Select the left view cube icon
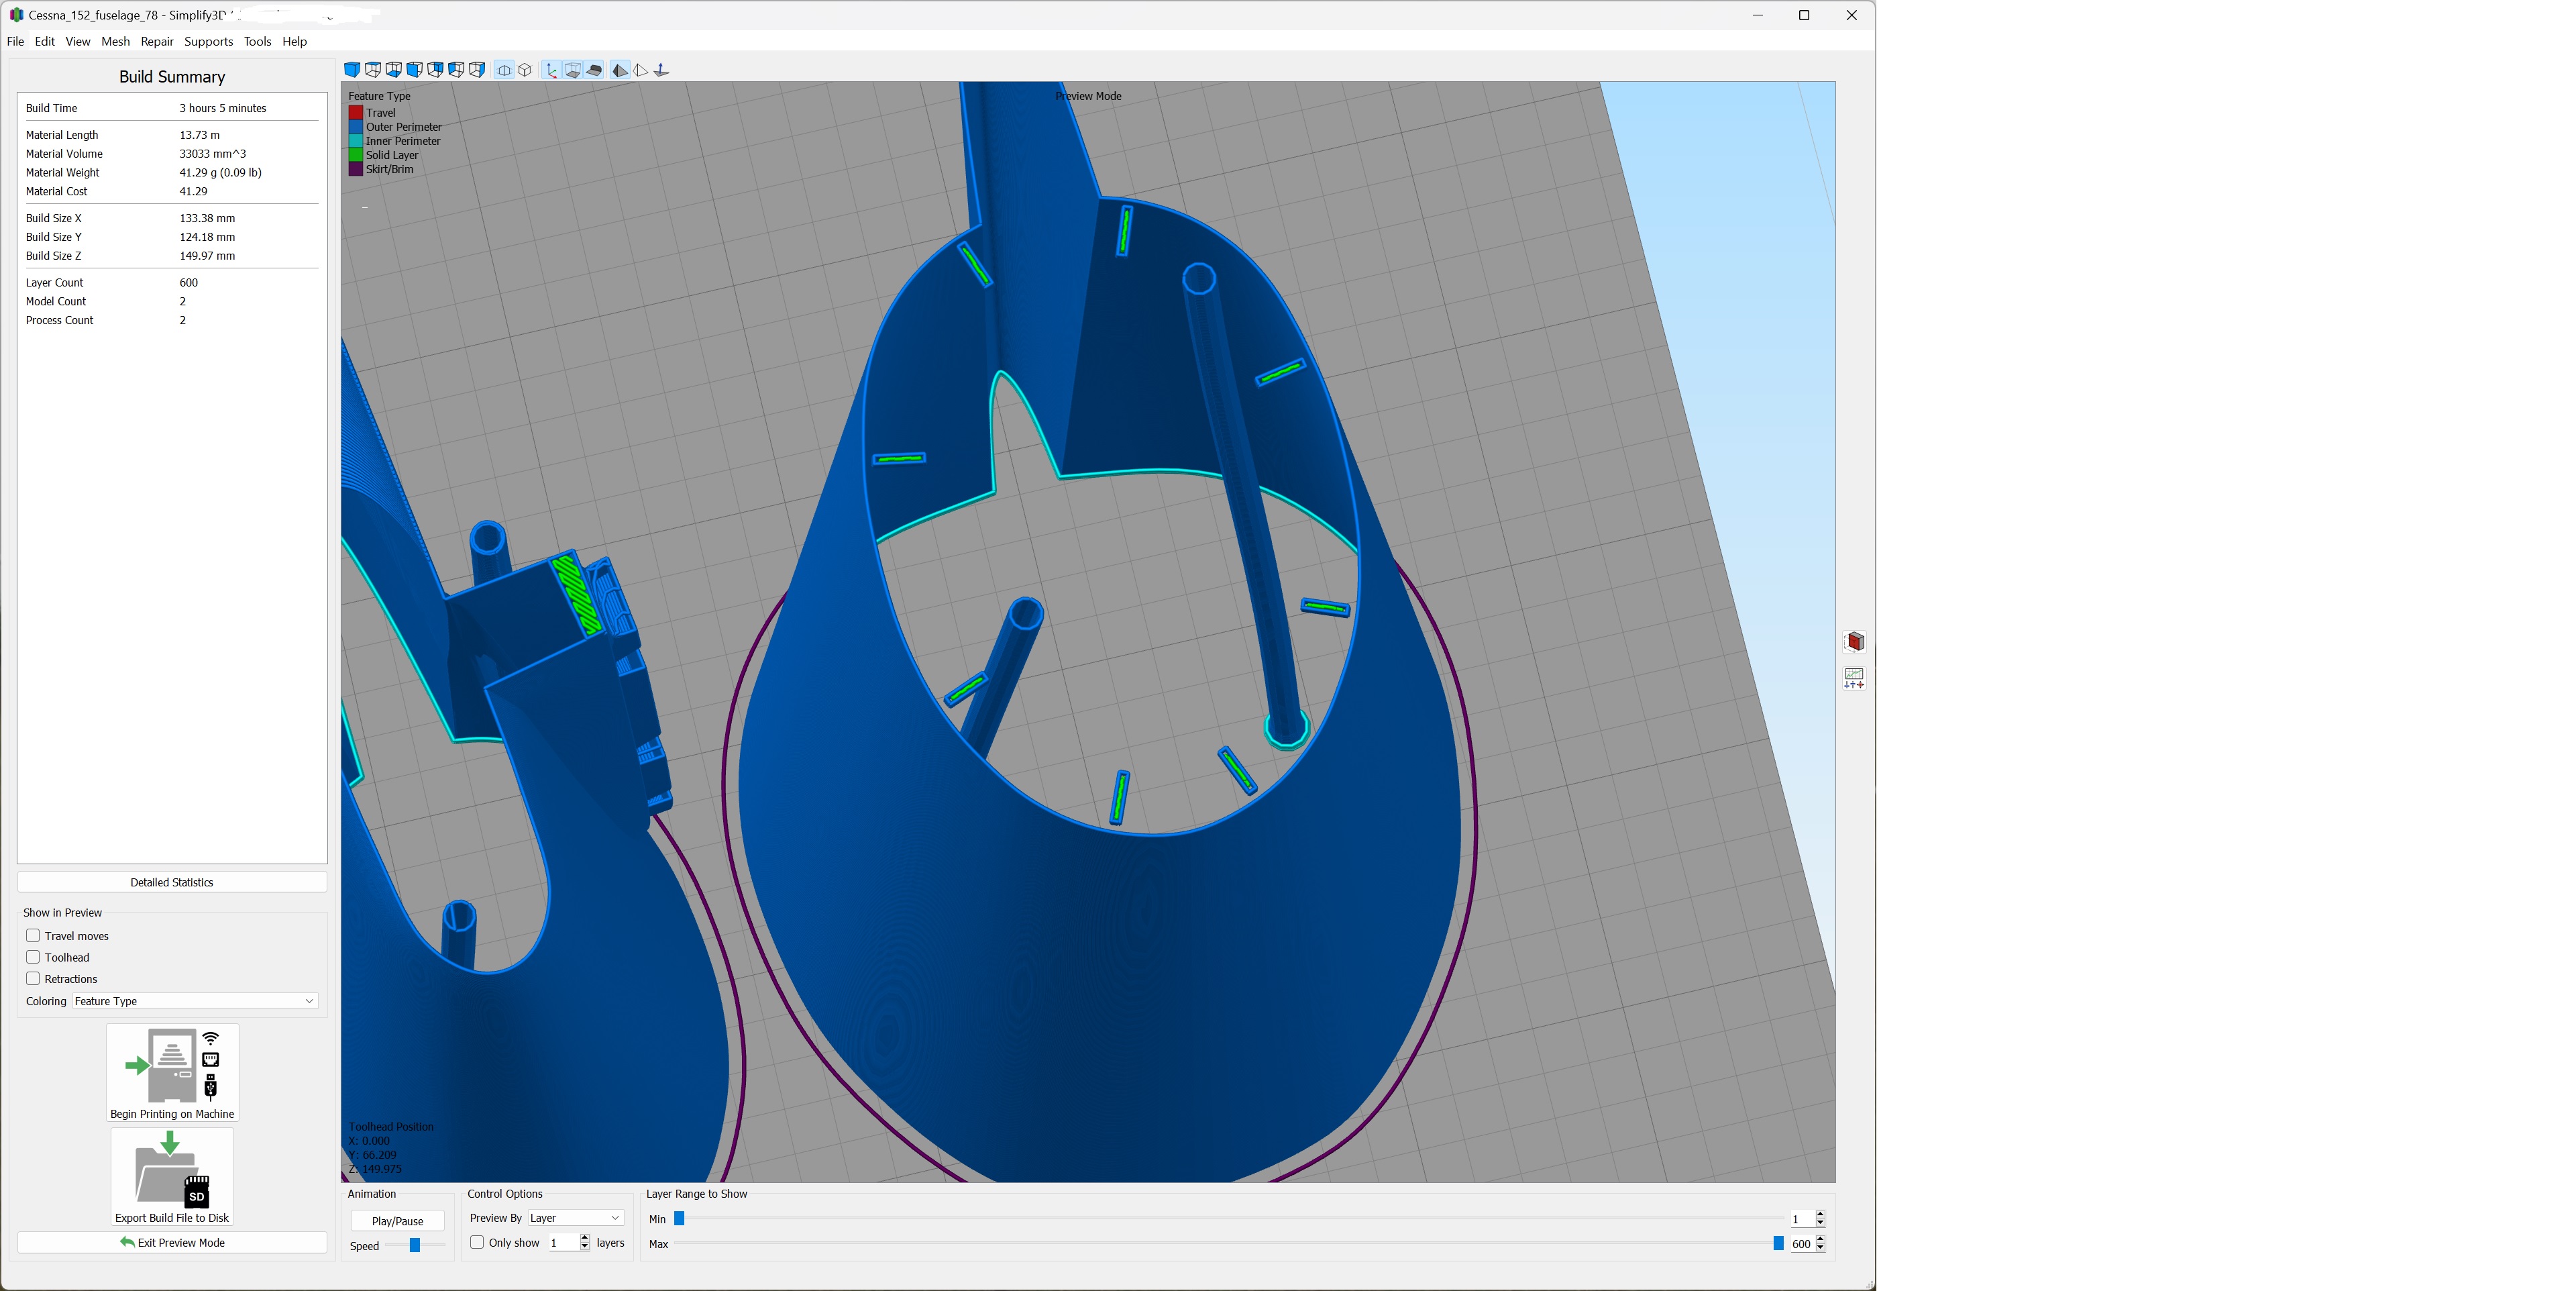The image size is (2576, 1291). coord(457,70)
